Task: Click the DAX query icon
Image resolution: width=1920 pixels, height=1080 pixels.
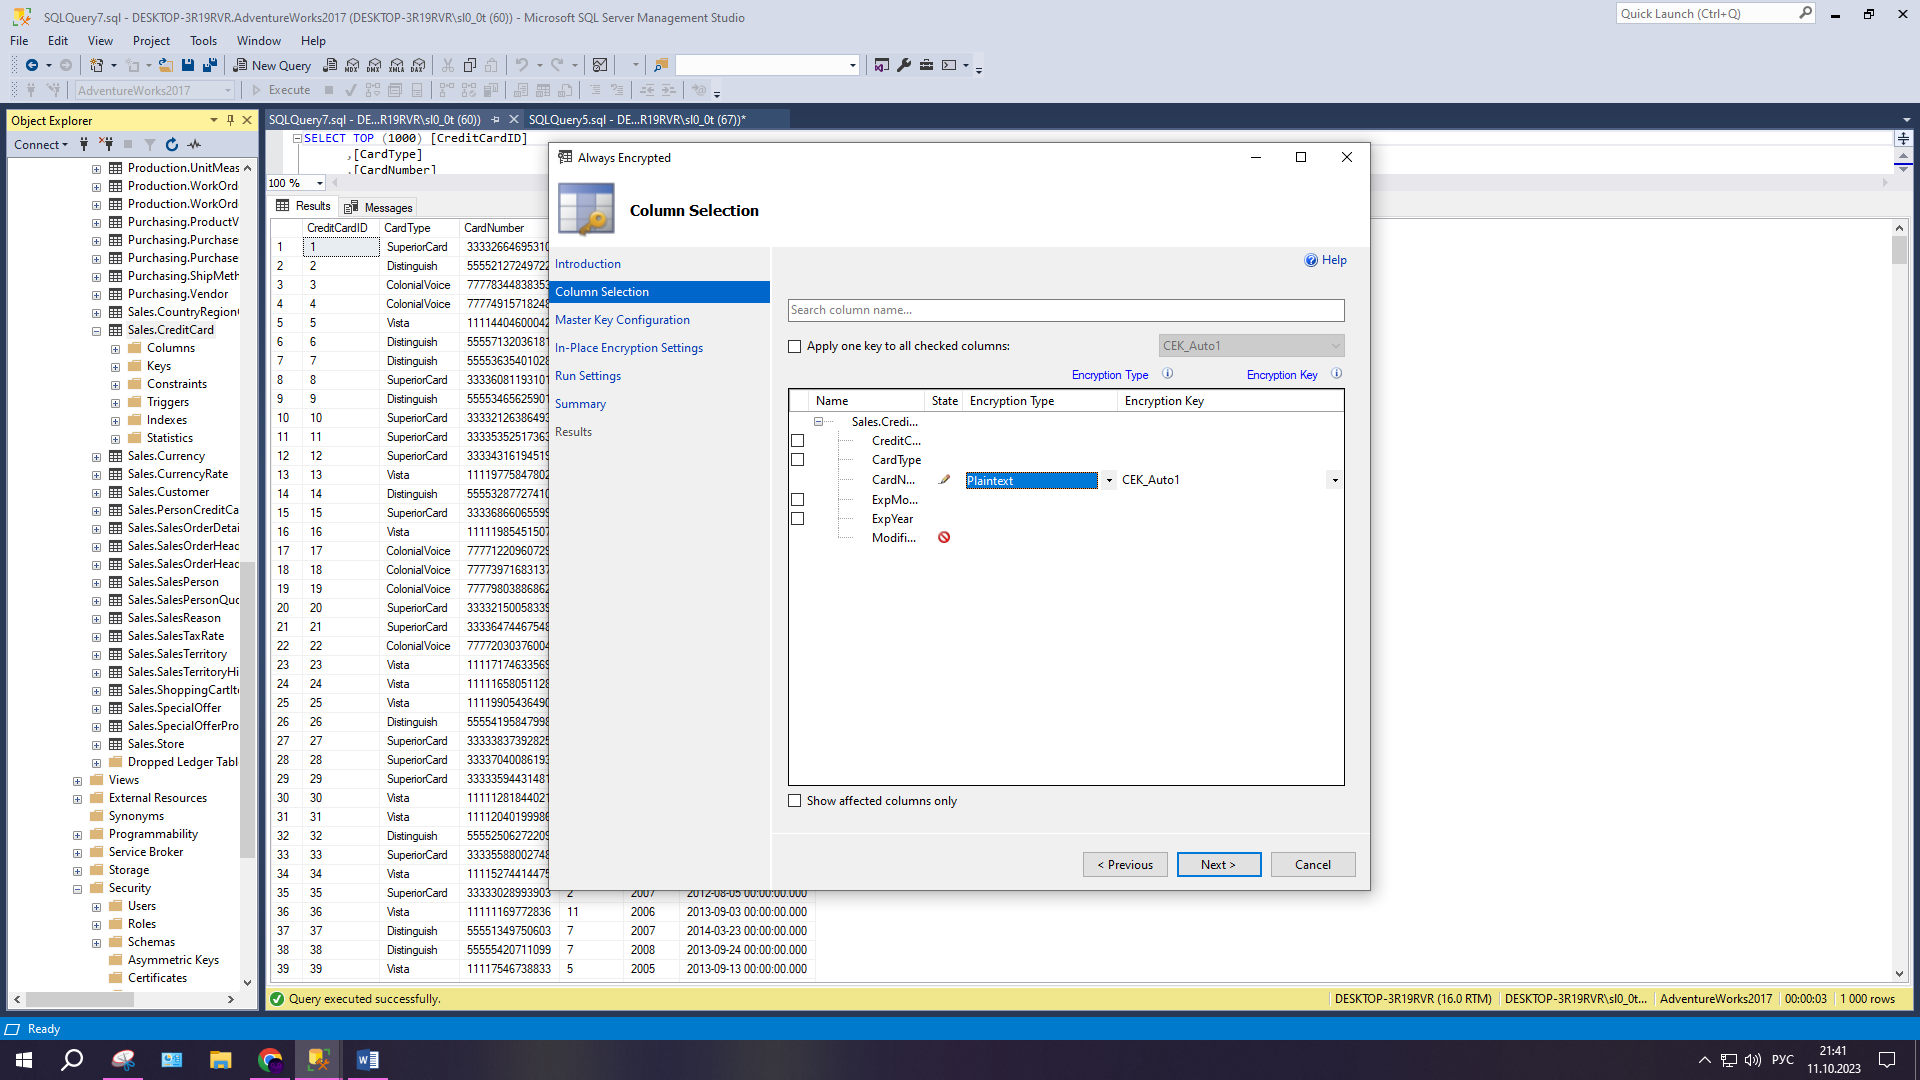Action: [x=418, y=65]
